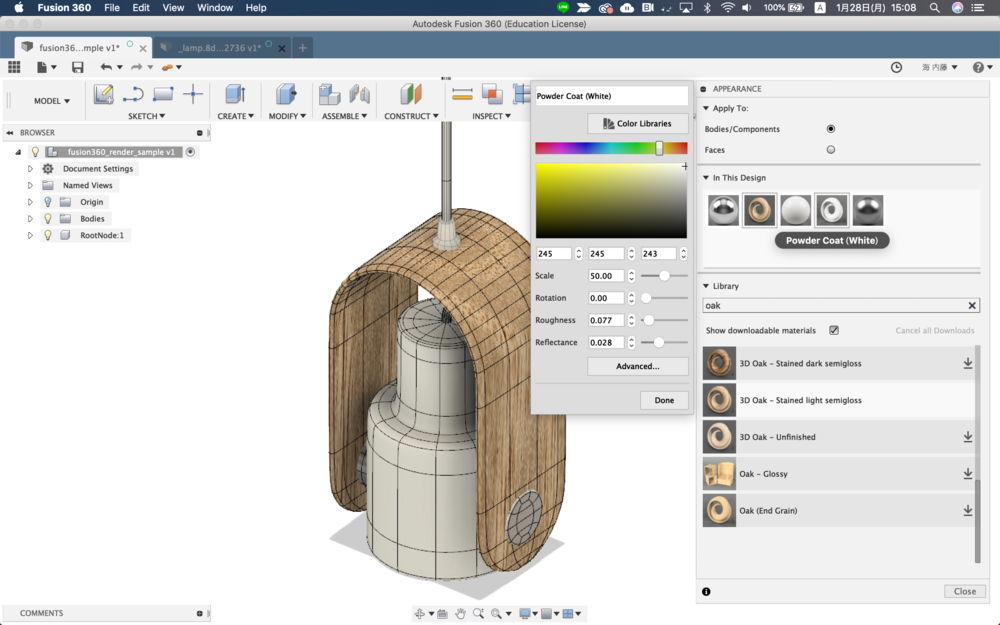Open the MODEL workspace dropdown
1000x625 pixels.
tap(52, 101)
